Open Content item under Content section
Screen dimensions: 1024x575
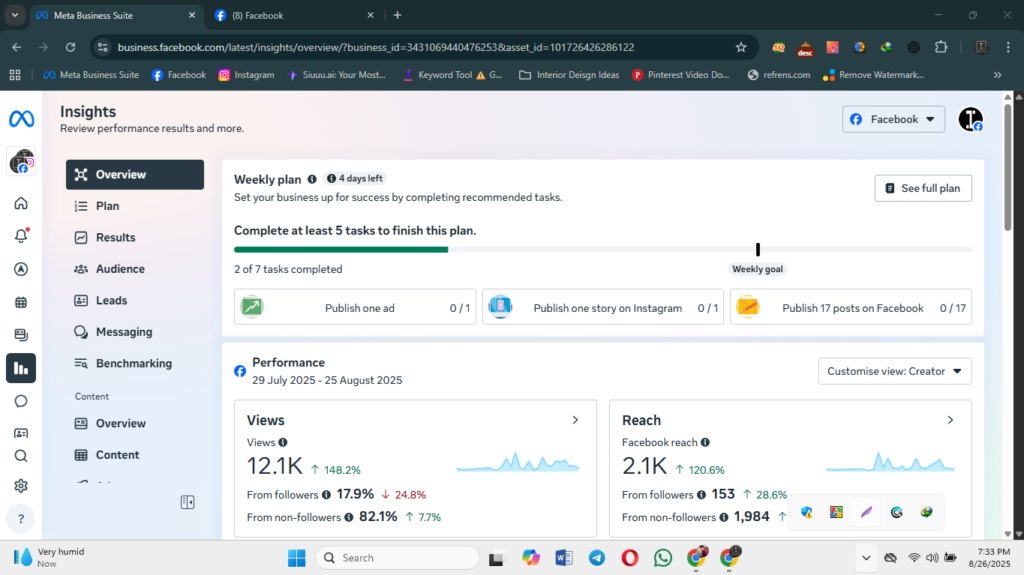135,455
